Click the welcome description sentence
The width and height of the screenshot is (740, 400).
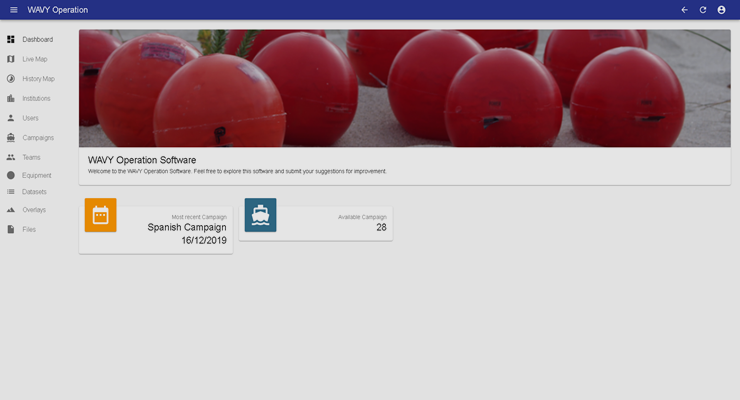point(237,172)
